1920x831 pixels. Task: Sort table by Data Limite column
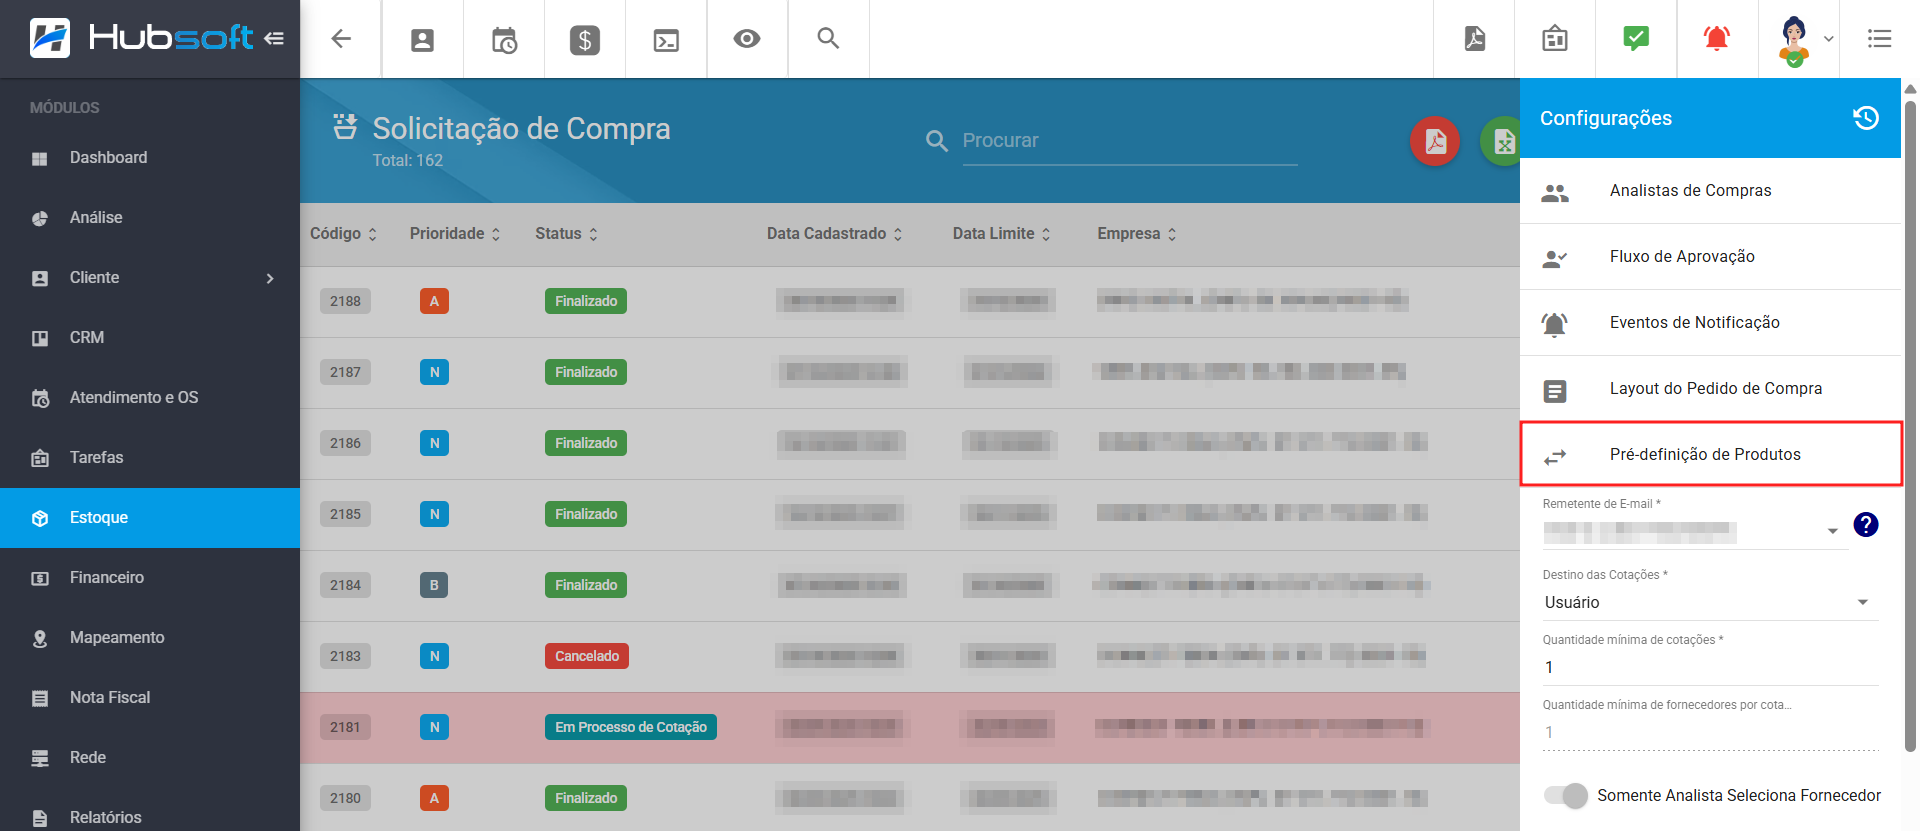(x=1001, y=233)
